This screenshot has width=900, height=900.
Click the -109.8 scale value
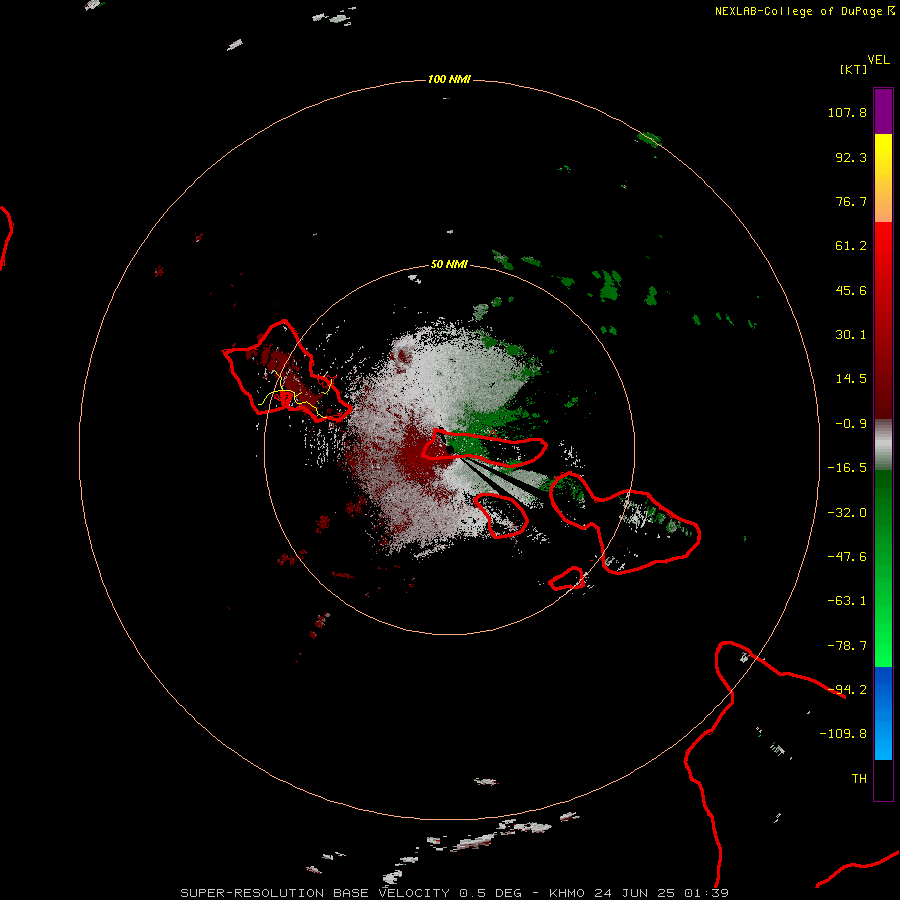pos(843,734)
